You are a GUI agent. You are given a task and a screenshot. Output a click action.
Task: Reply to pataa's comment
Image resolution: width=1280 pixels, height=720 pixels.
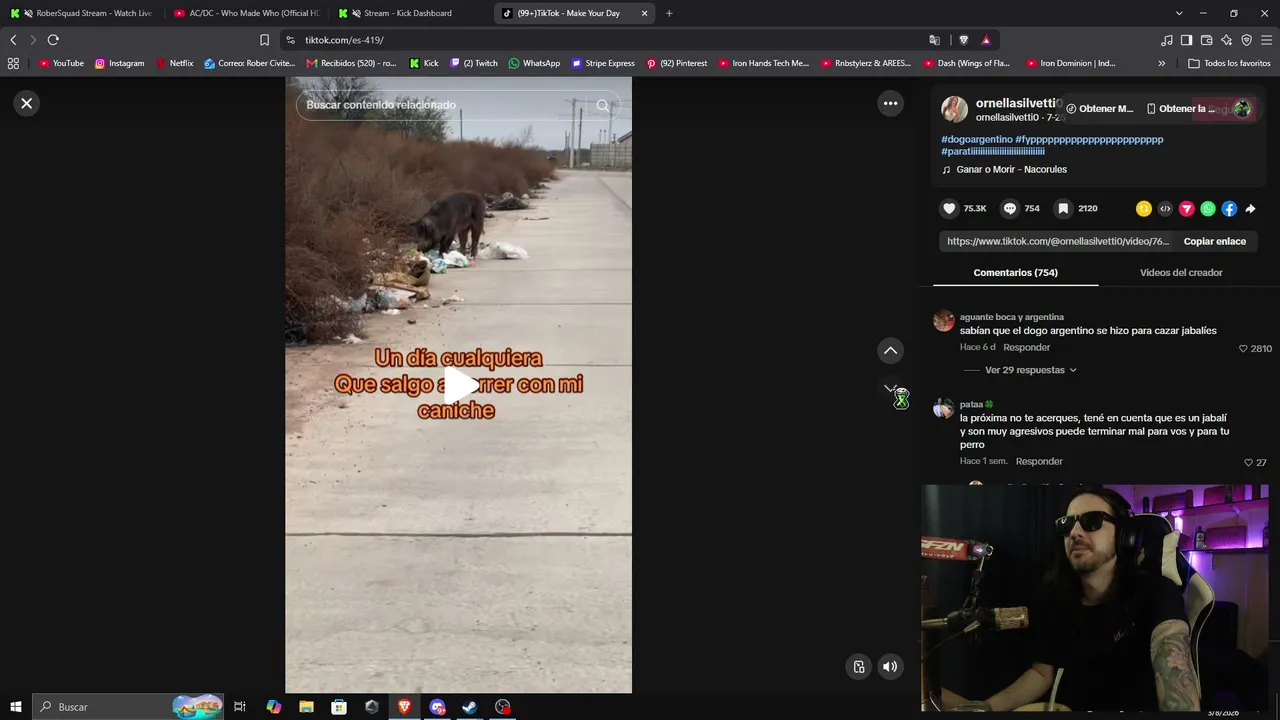click(x=1039, y=462)
